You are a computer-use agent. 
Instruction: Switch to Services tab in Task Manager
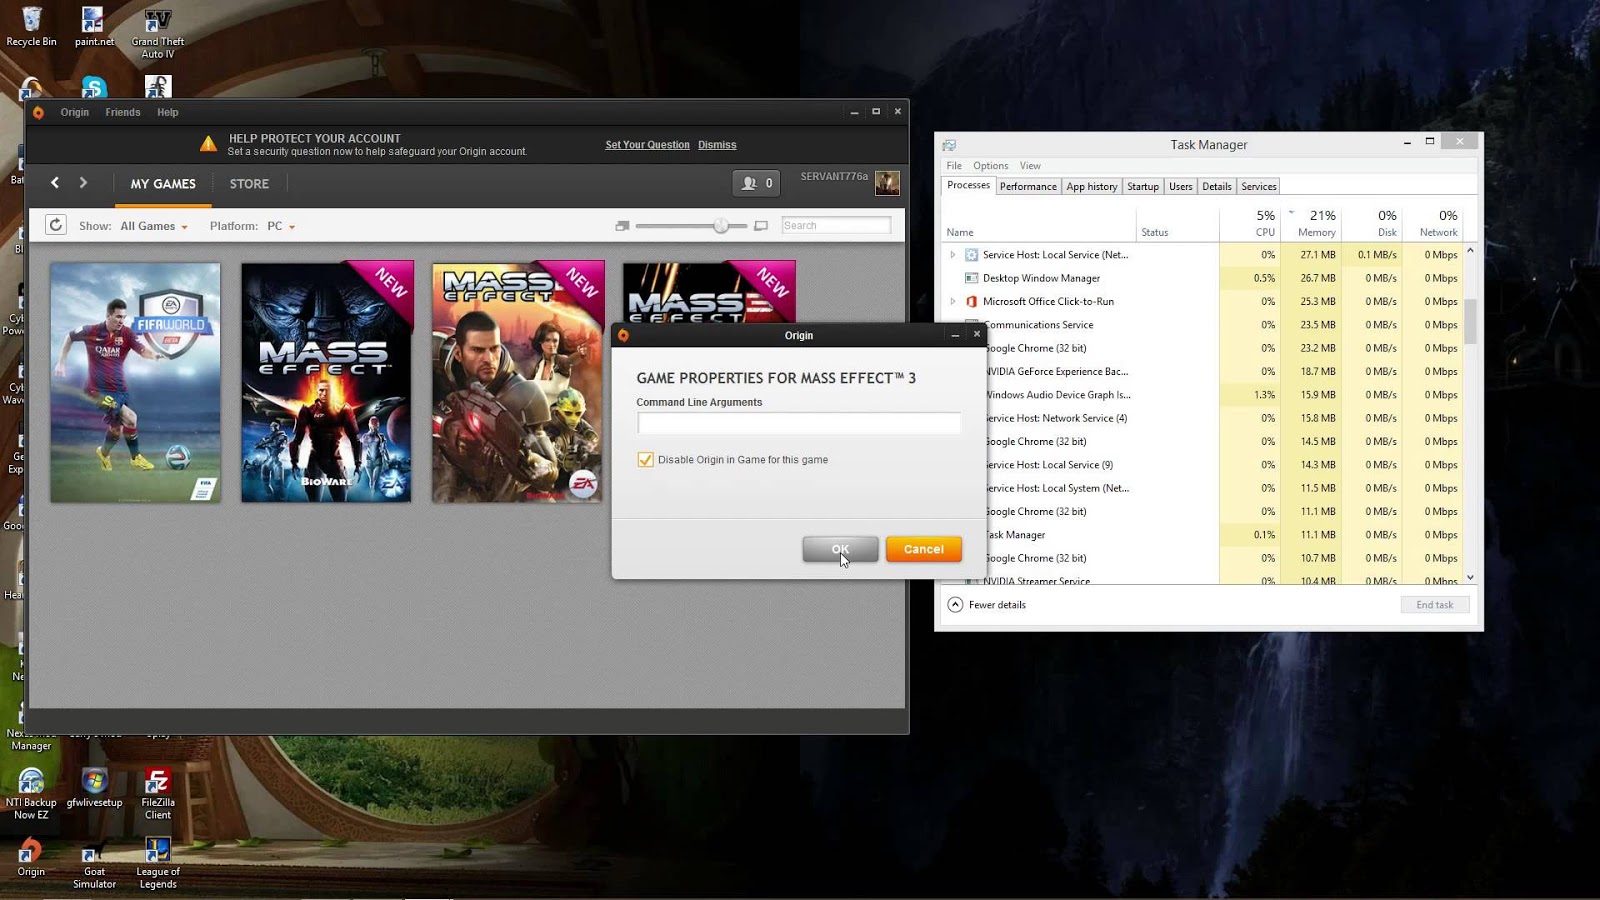(1259, 187)
